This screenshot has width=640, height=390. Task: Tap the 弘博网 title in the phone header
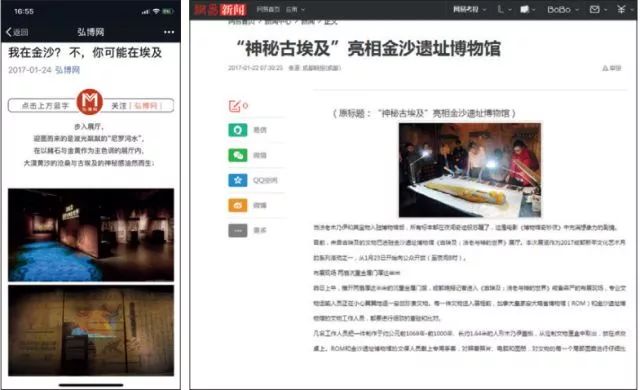click(x=91, y=32)
